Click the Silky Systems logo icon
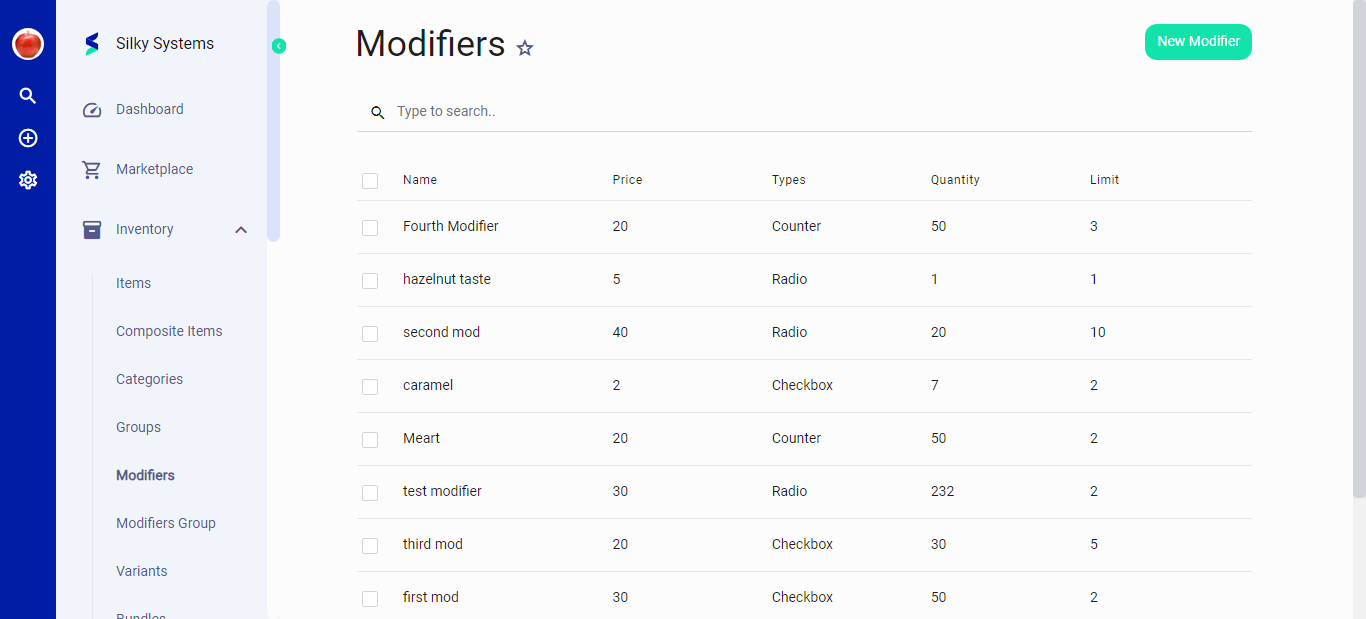This screenshot has height=619, width=1366. click(x=91, y=43)
